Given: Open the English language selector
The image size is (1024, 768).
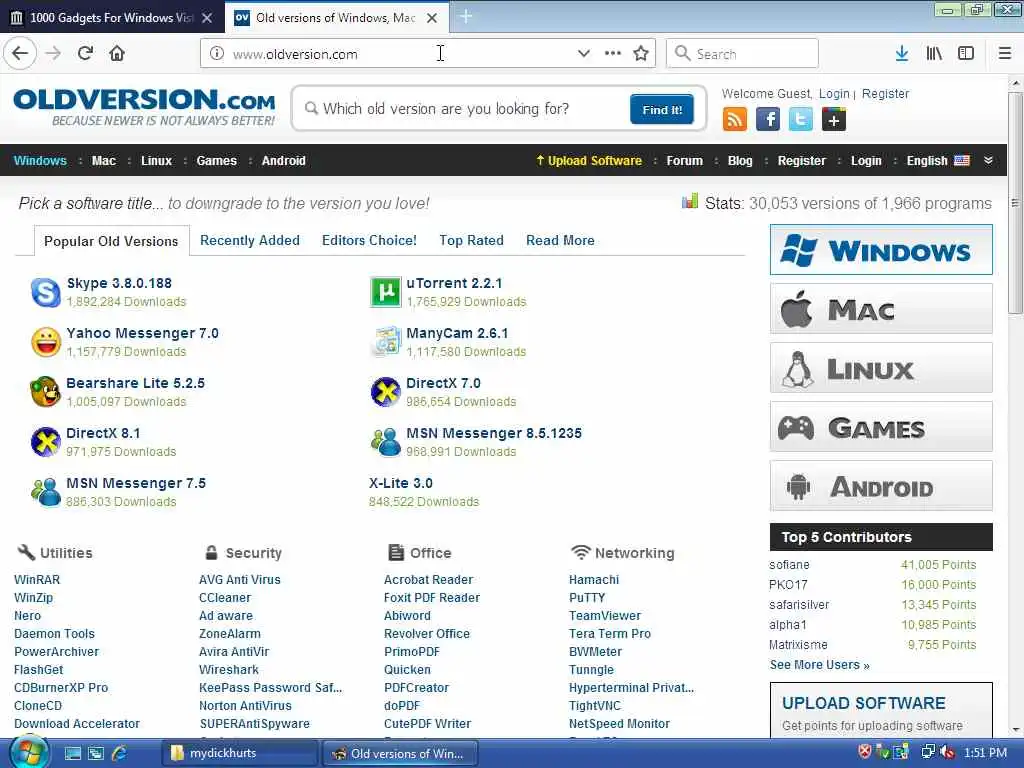Looking at the screenshot, I should point(938,161).
